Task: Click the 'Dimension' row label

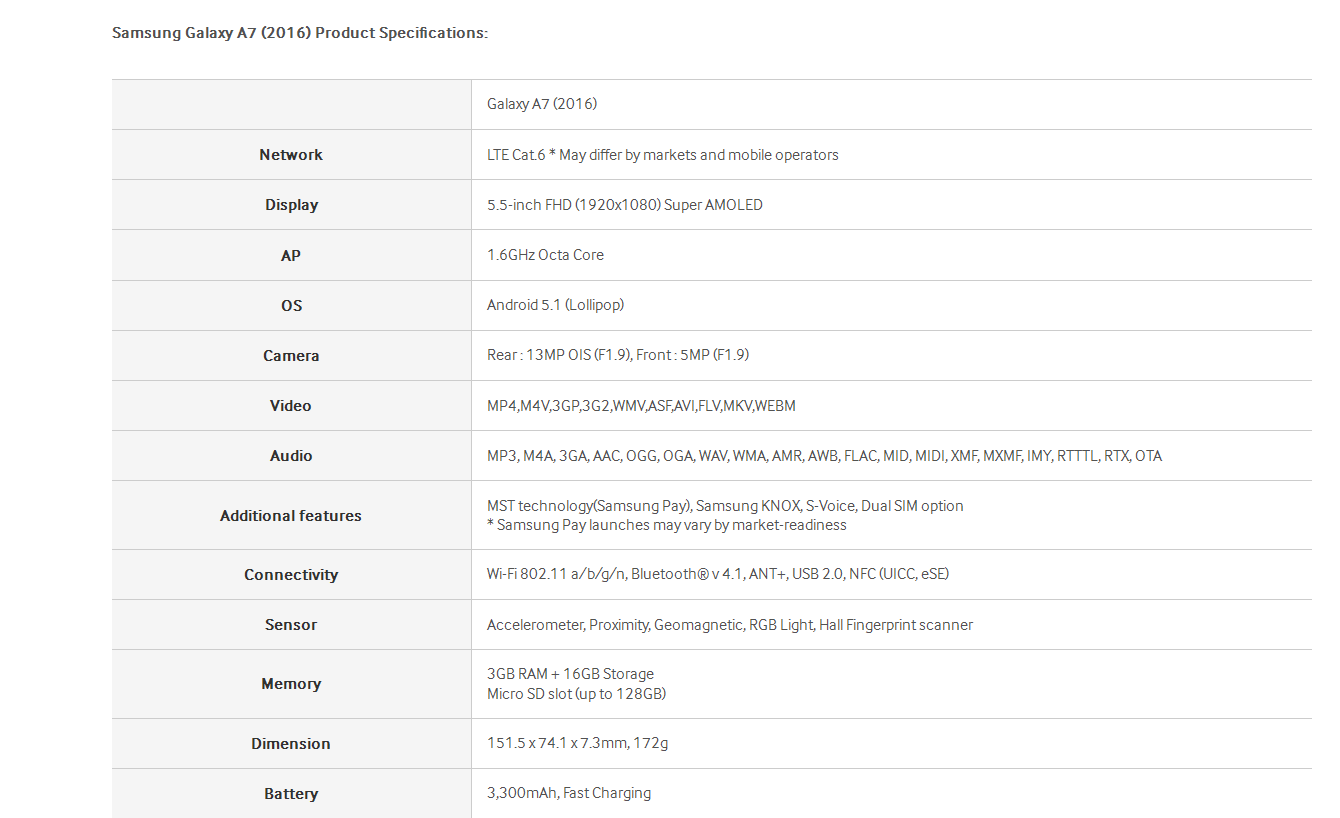Action: tap(291, 744)
